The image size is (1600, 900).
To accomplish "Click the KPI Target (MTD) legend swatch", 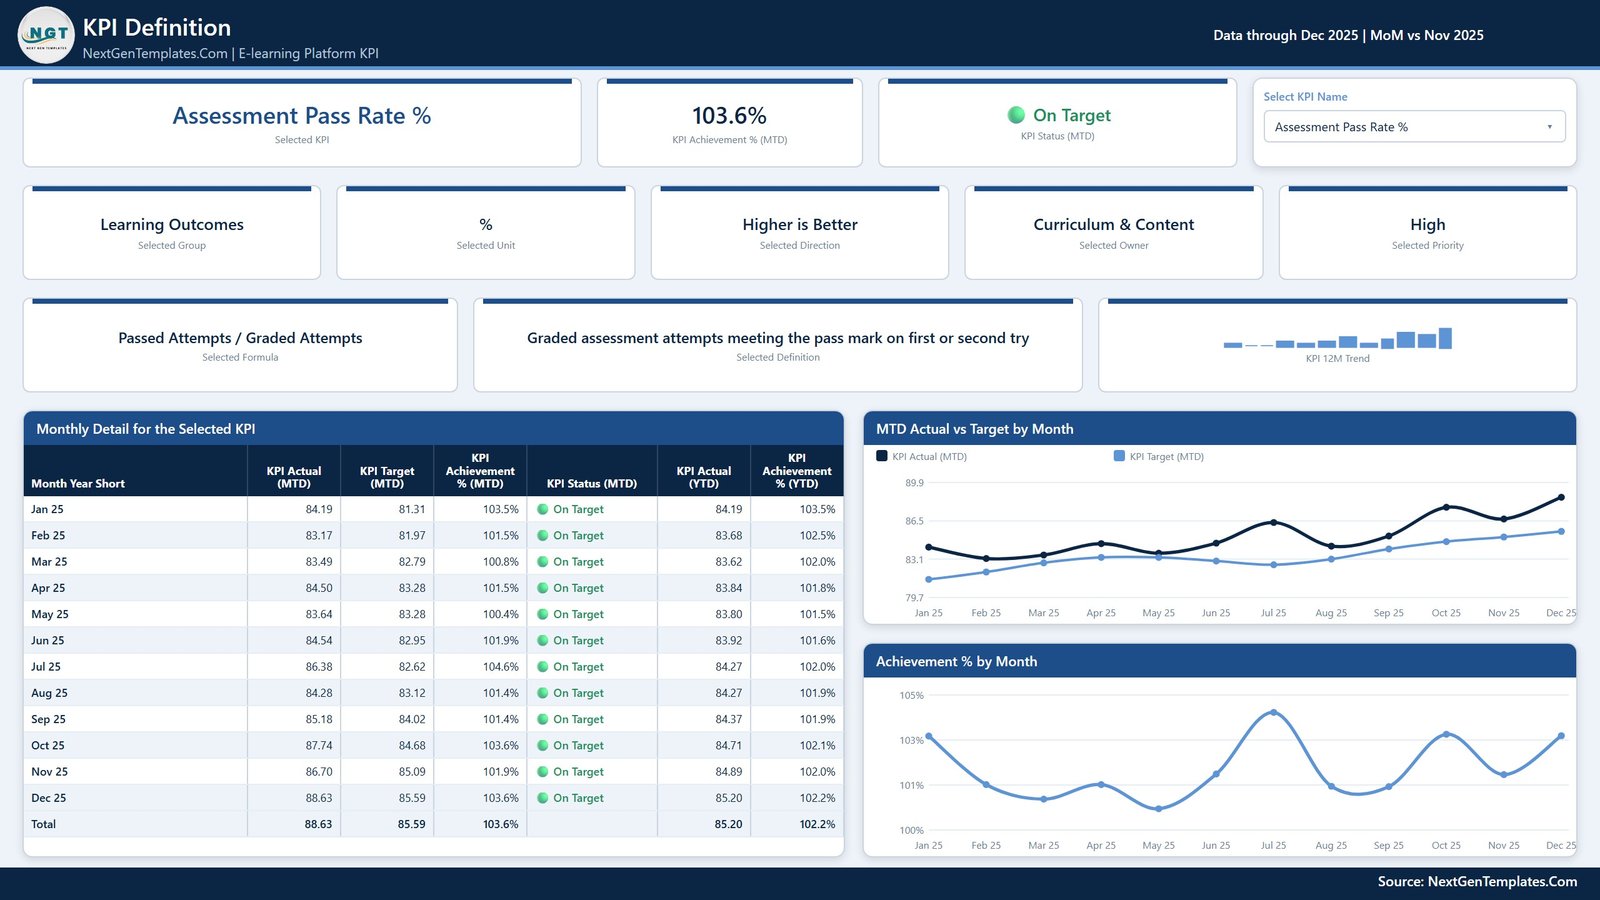I will (1119, 456).
